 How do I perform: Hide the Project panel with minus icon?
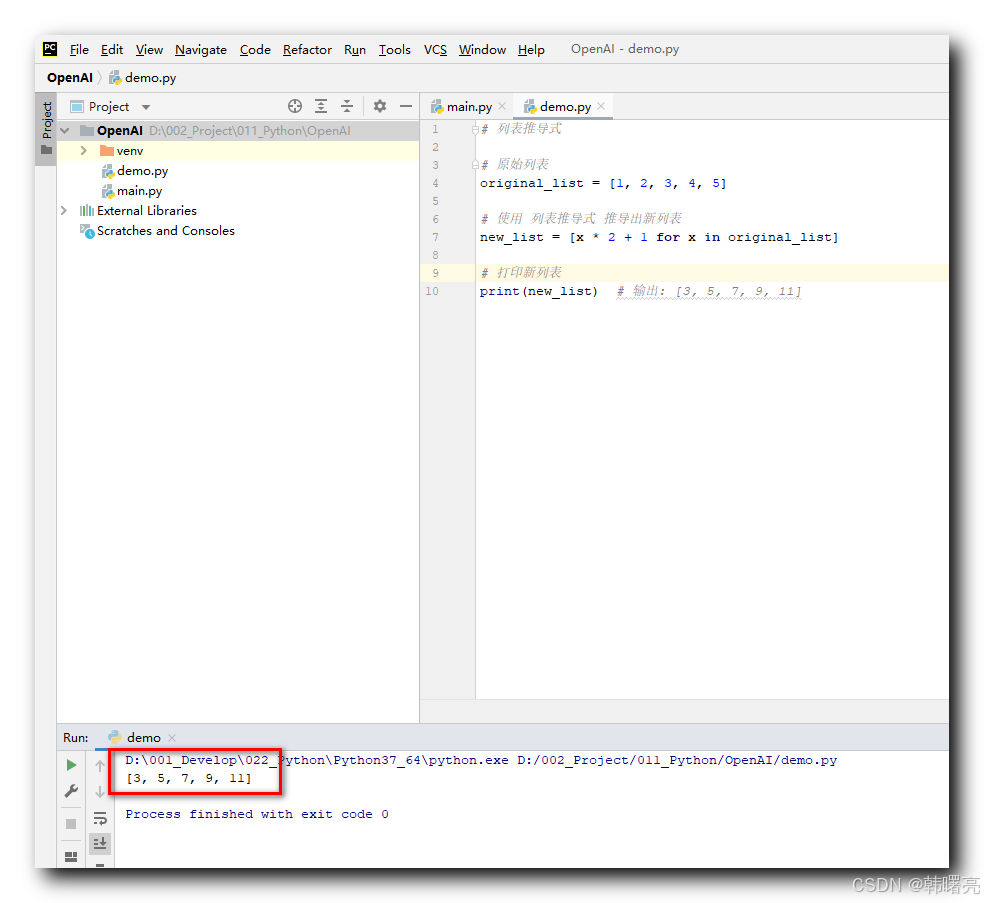(x=406, y=106)
